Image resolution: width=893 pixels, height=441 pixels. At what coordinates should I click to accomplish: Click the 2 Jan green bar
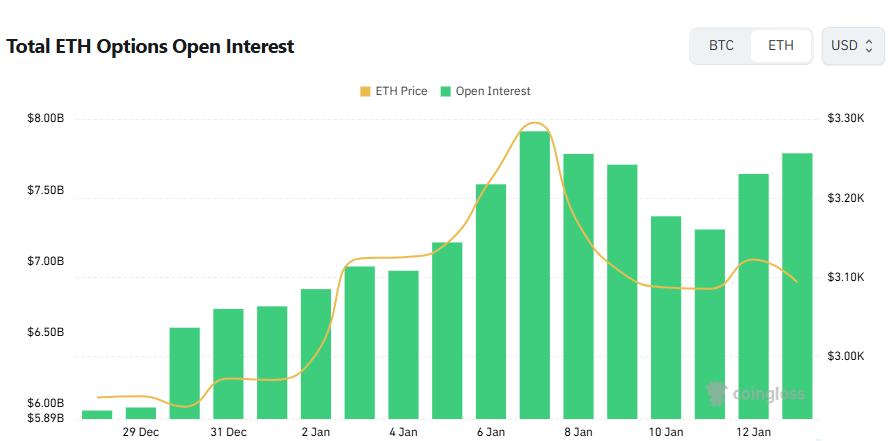click(316, 352)
